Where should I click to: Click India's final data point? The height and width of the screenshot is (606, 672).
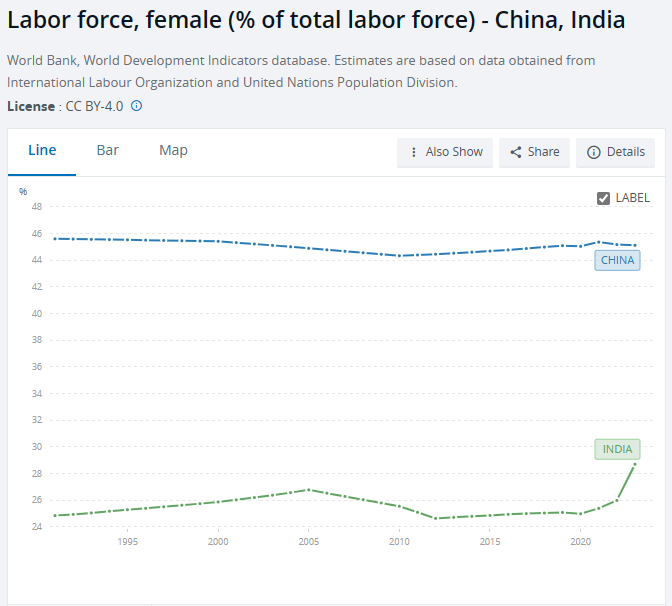pyautogui.click(x=635, y=464)
